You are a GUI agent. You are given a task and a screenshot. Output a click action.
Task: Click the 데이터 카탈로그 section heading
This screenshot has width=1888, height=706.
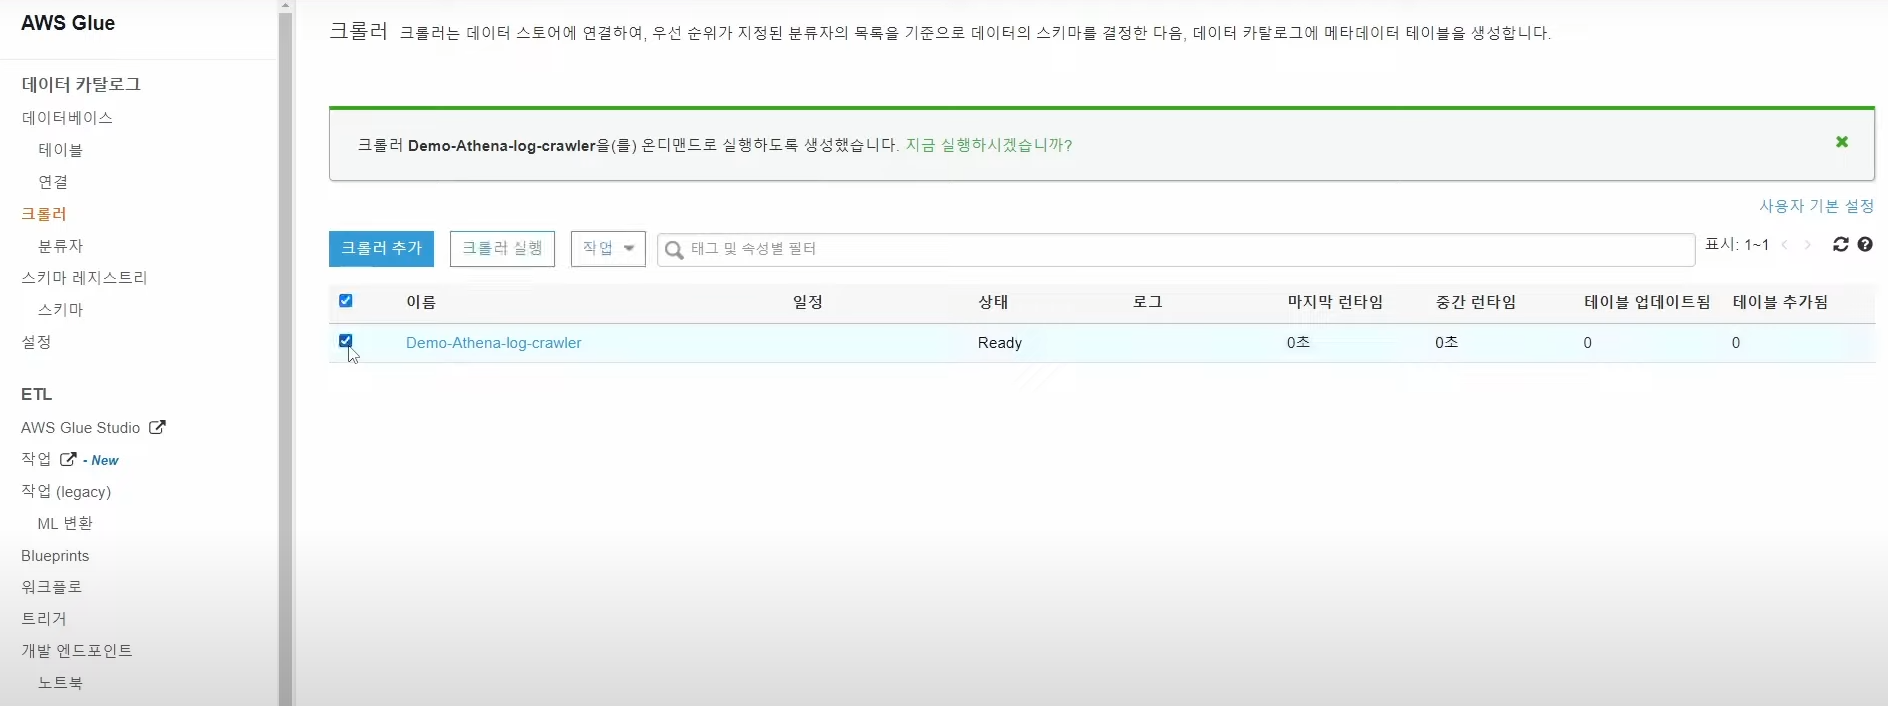point(81,85)
